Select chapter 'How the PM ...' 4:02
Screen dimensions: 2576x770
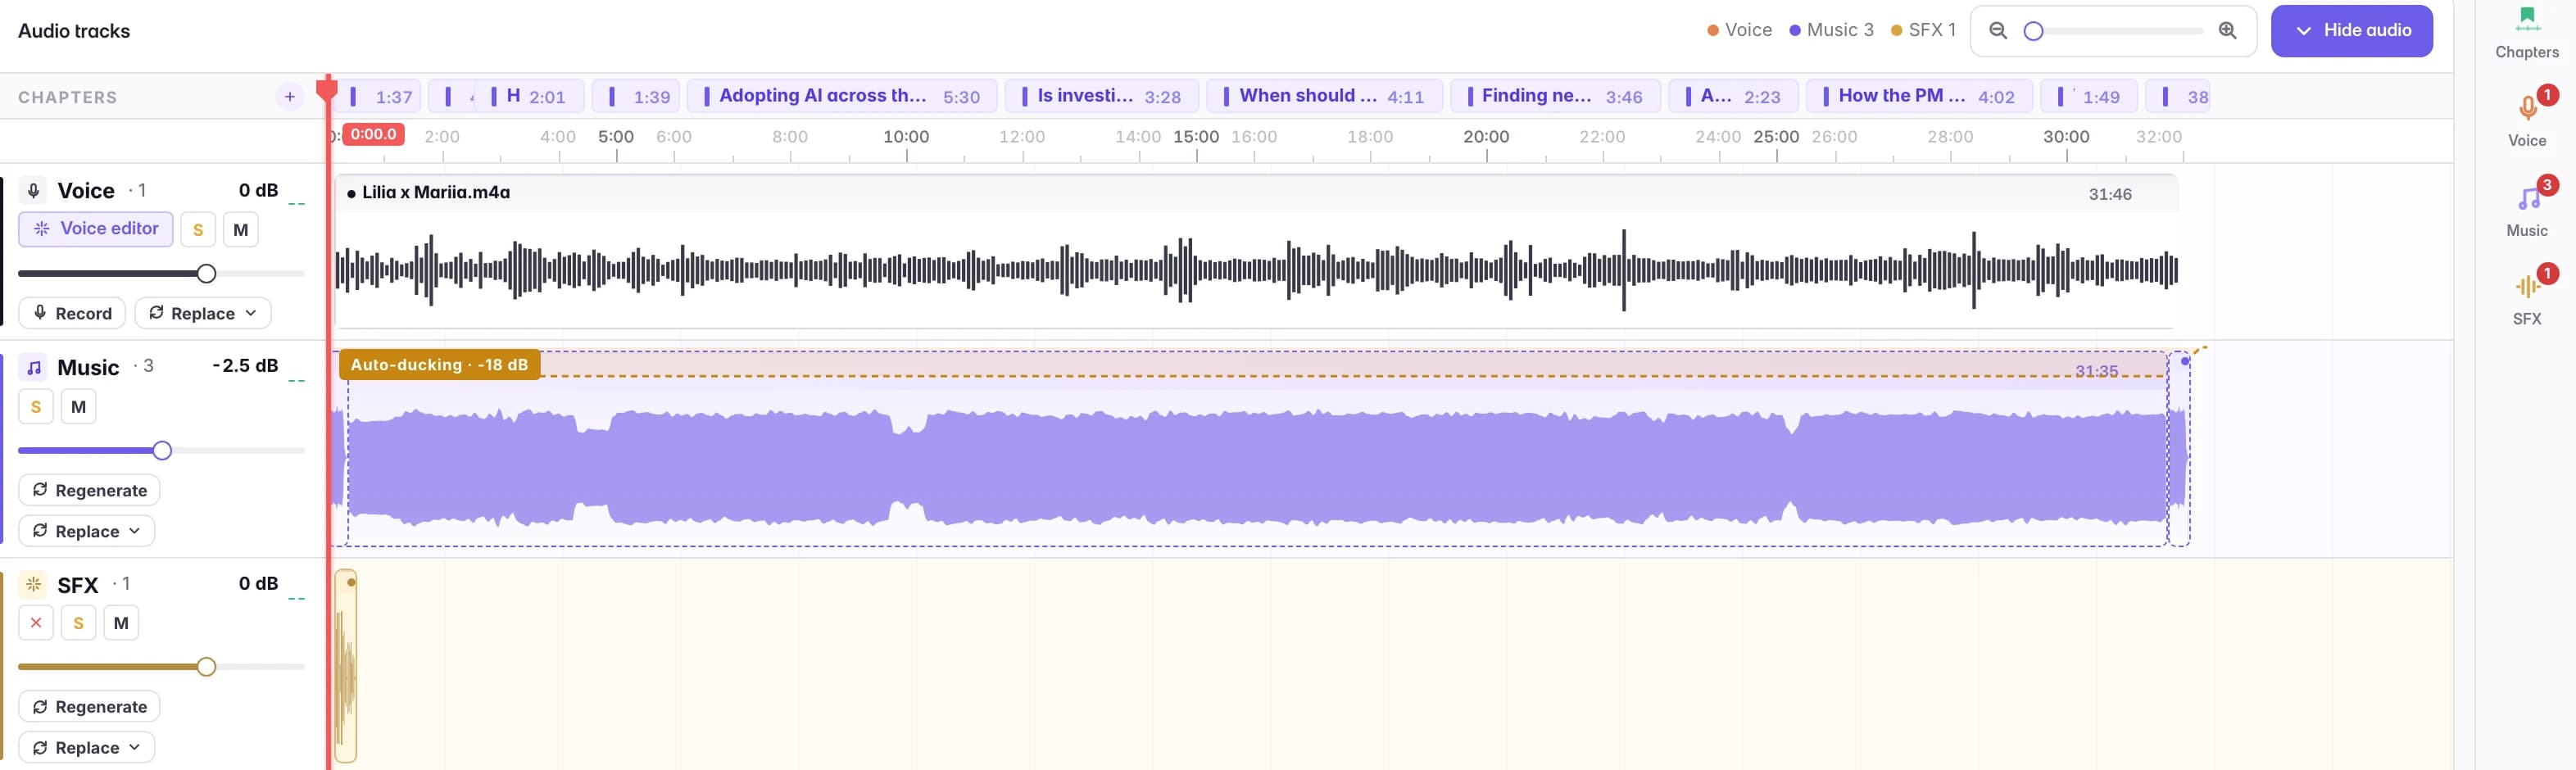tap(1919, 96)
